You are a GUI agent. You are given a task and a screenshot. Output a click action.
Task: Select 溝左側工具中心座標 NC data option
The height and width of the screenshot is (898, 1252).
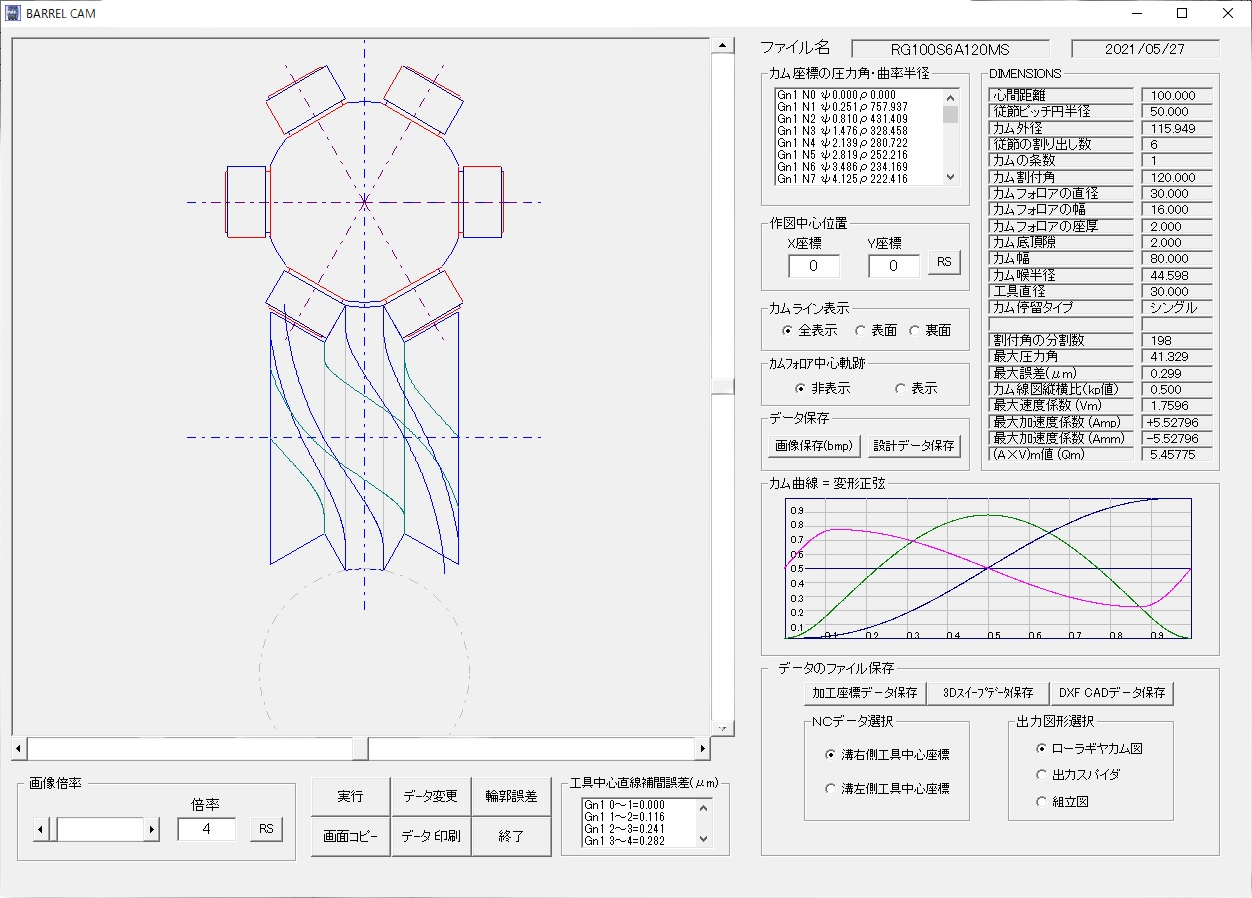(830, 789)
